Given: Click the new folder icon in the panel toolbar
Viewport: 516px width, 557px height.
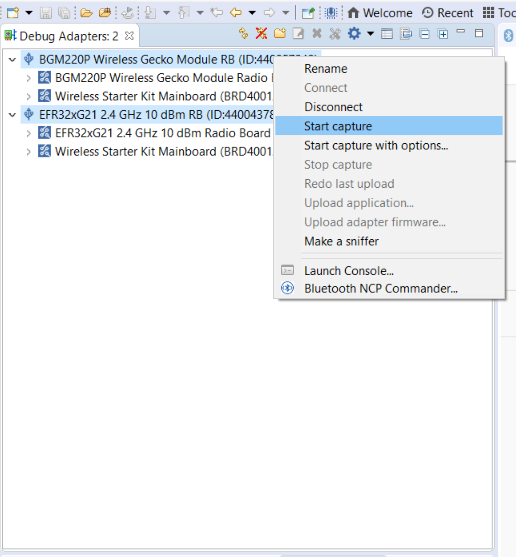Looking at the screenshot, I should (280, 33).
